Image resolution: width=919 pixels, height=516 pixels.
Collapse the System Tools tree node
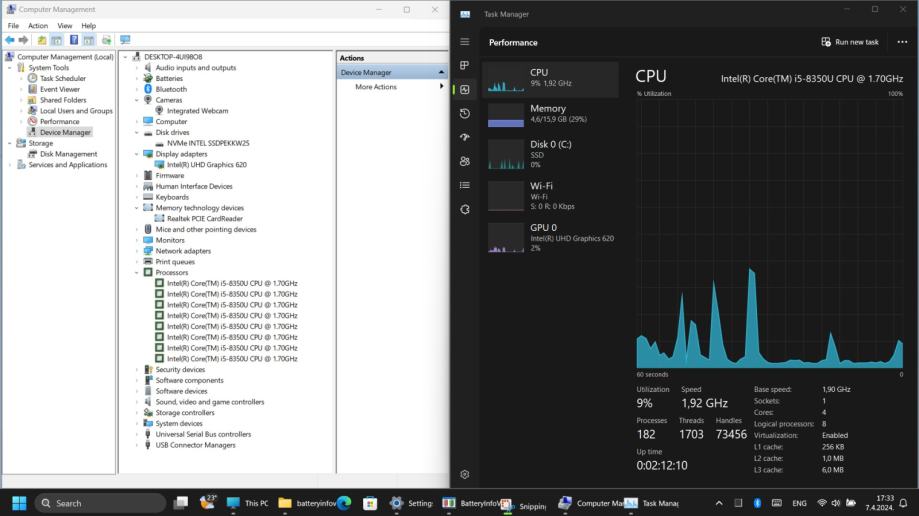[x=10, y=68]
